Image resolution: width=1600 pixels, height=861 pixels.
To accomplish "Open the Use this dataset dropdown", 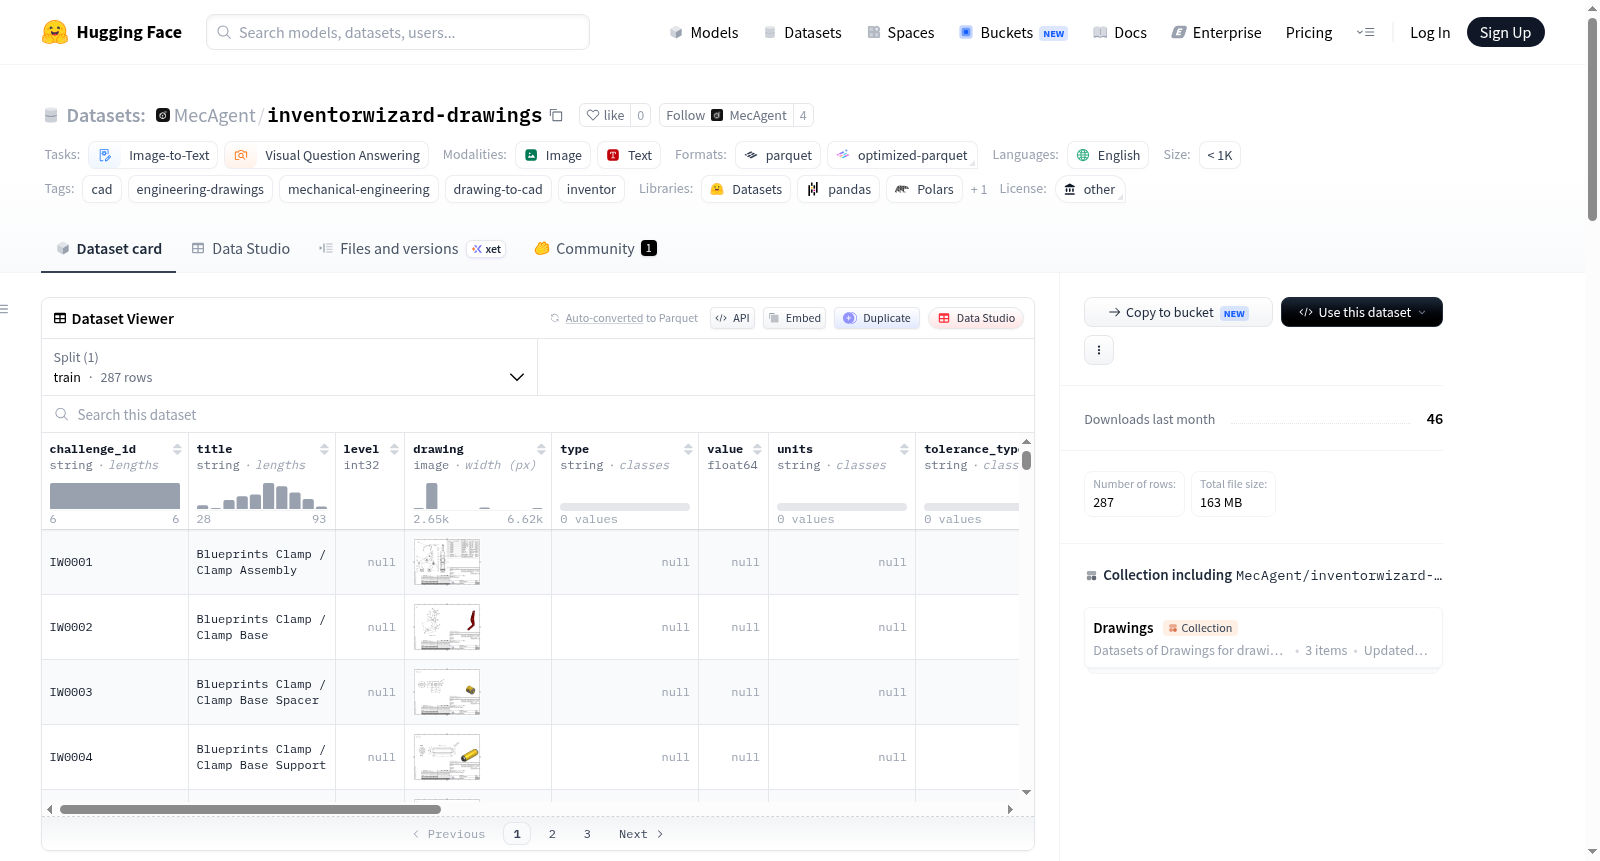I will click(1362, 312).
